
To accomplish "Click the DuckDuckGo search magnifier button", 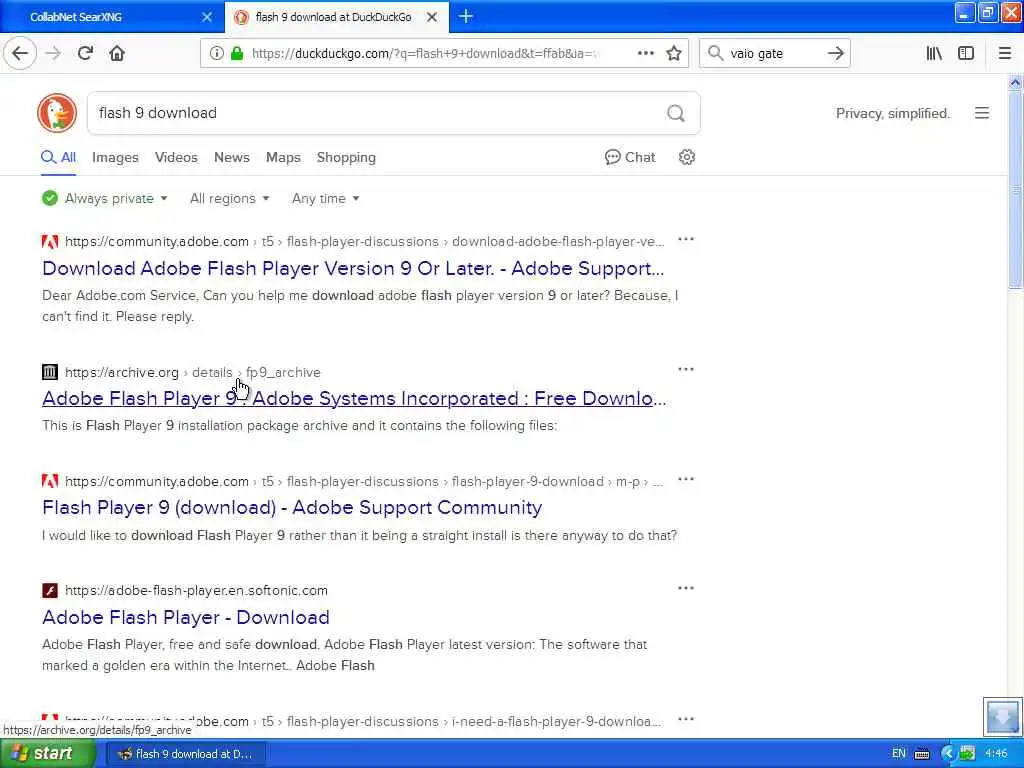I will 676,113.
